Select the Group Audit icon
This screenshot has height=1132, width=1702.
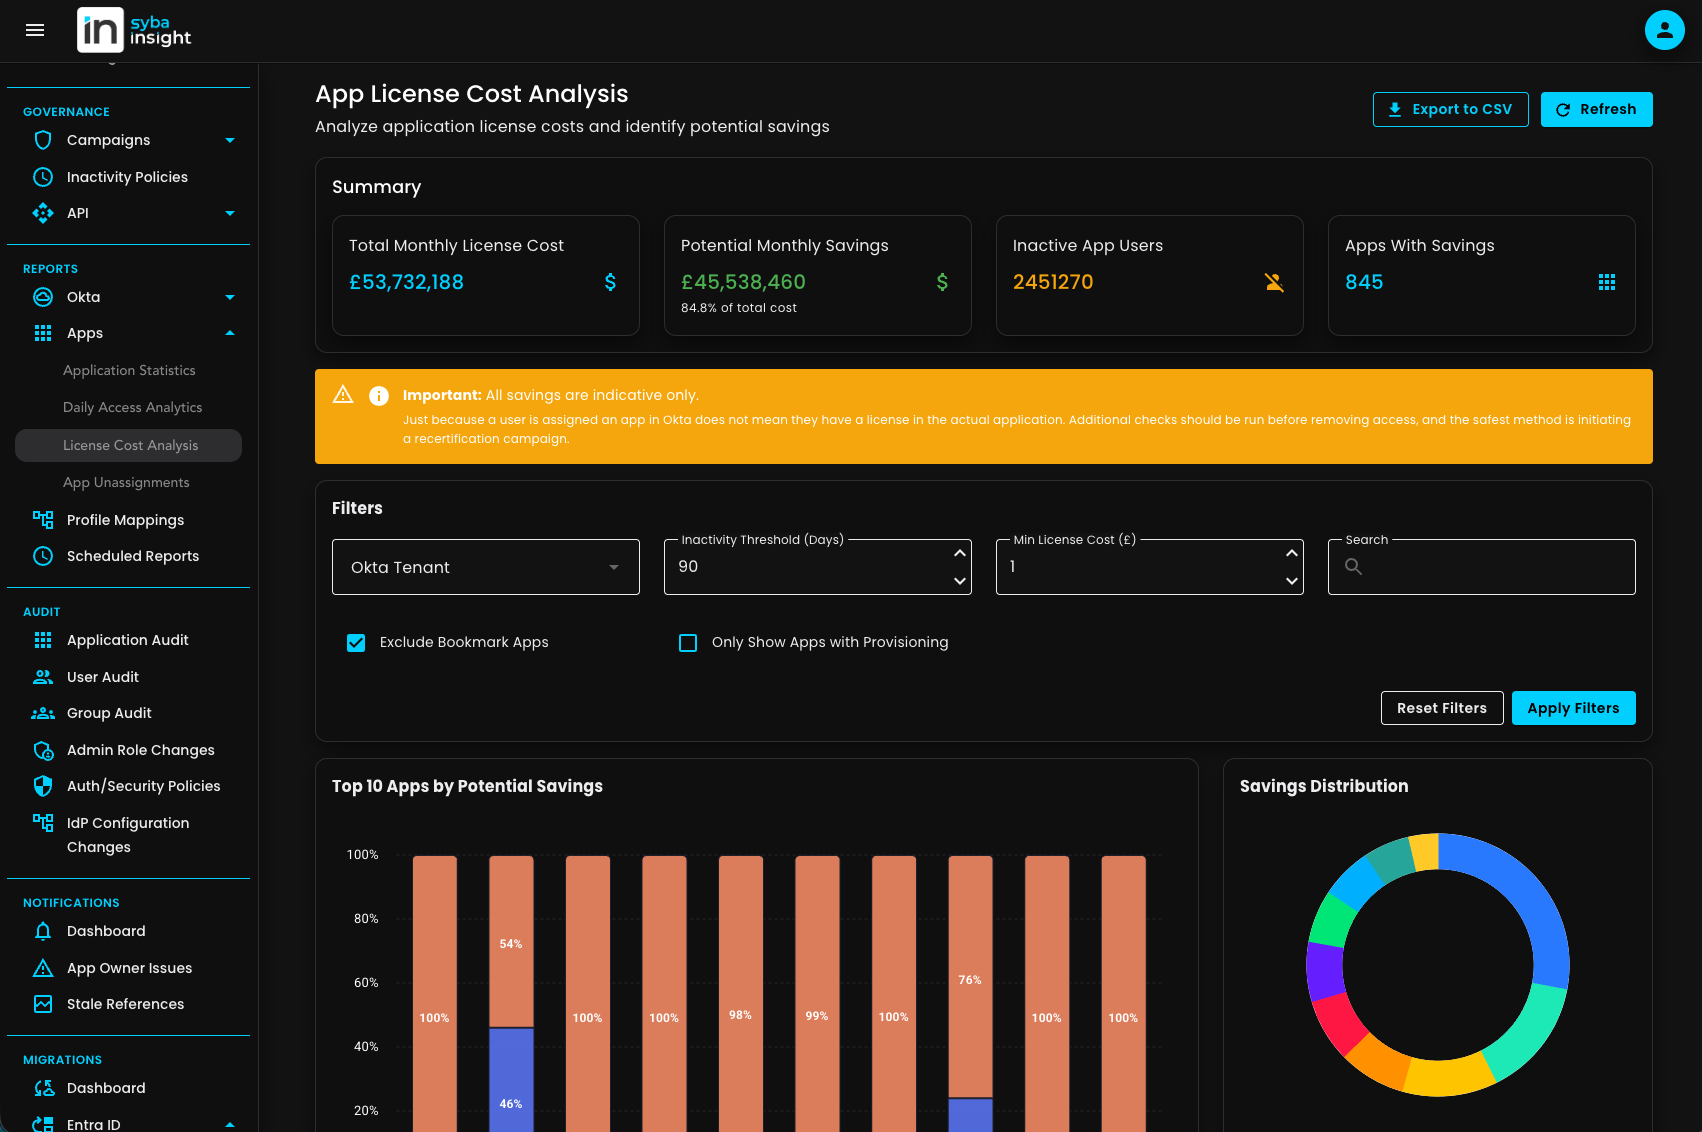coord(43,713)
